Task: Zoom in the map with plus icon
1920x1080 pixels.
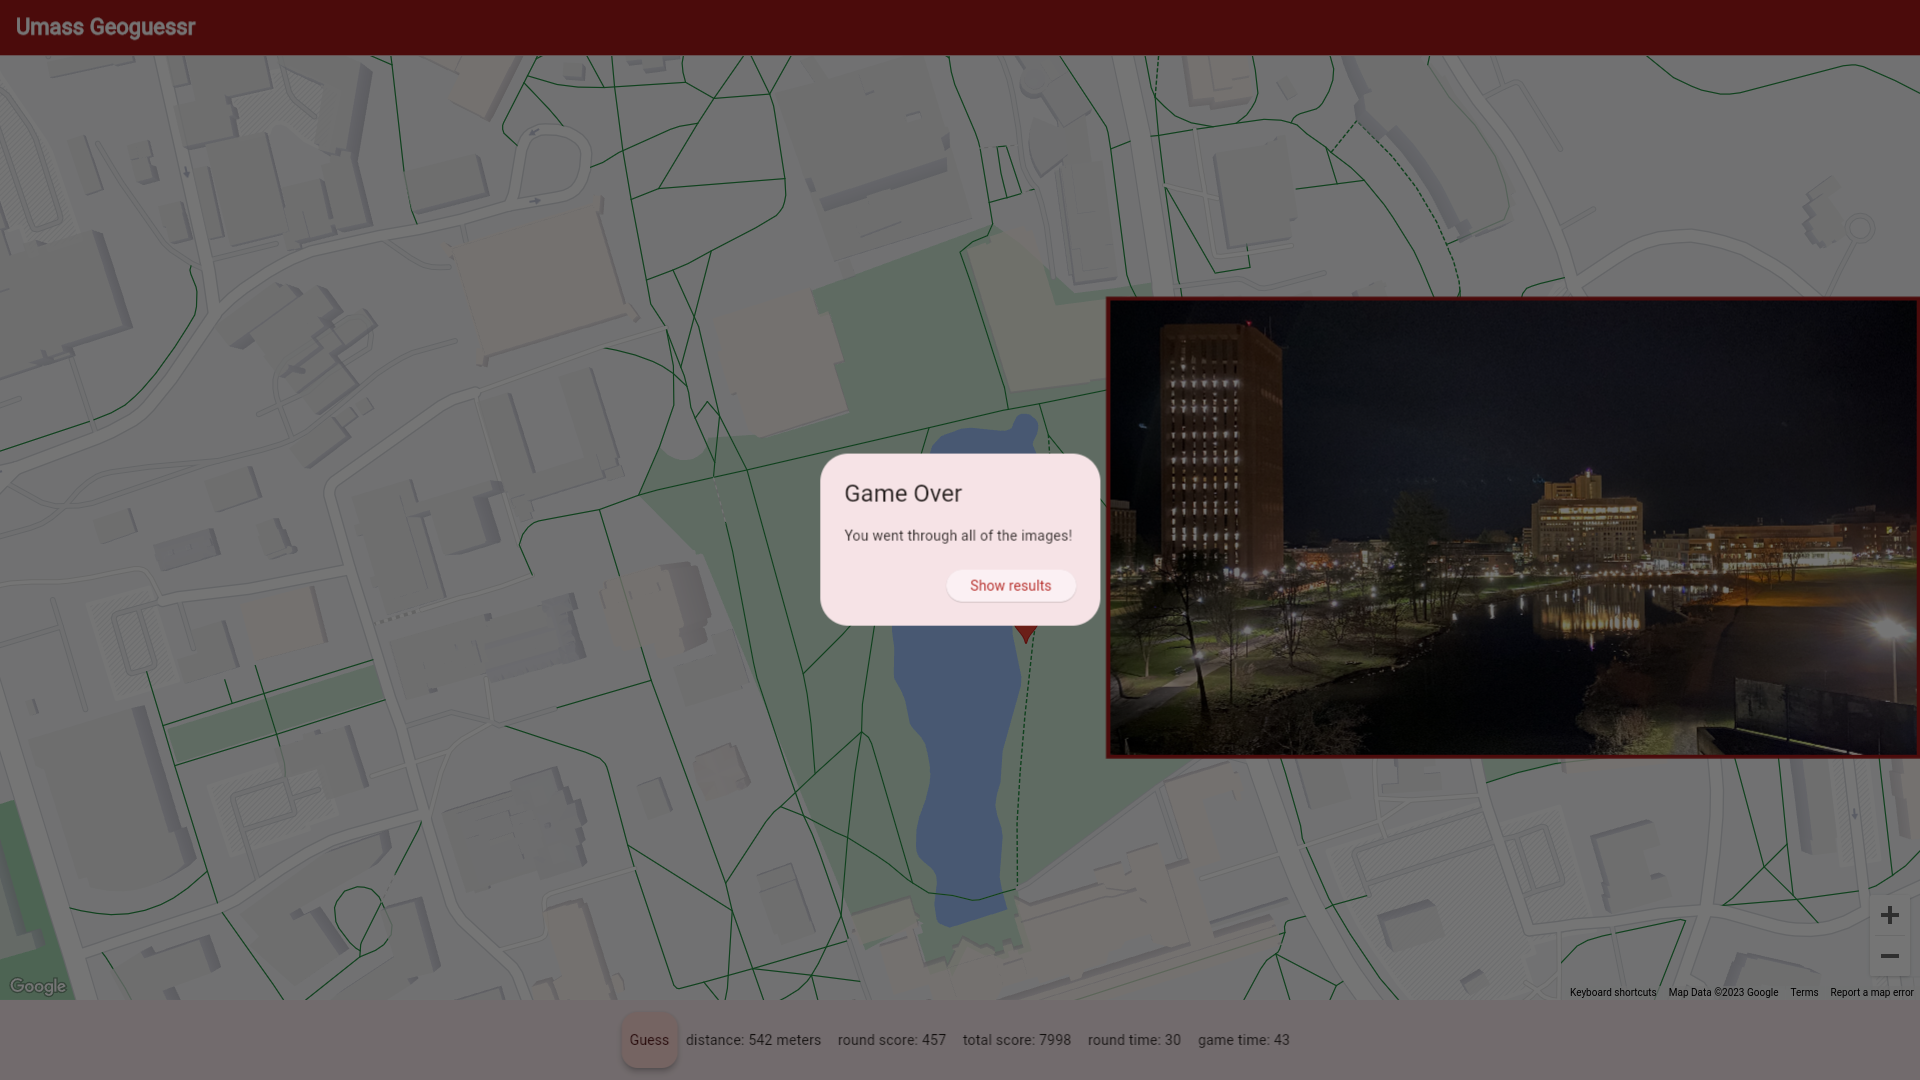Action: [x=1889, y=915]
